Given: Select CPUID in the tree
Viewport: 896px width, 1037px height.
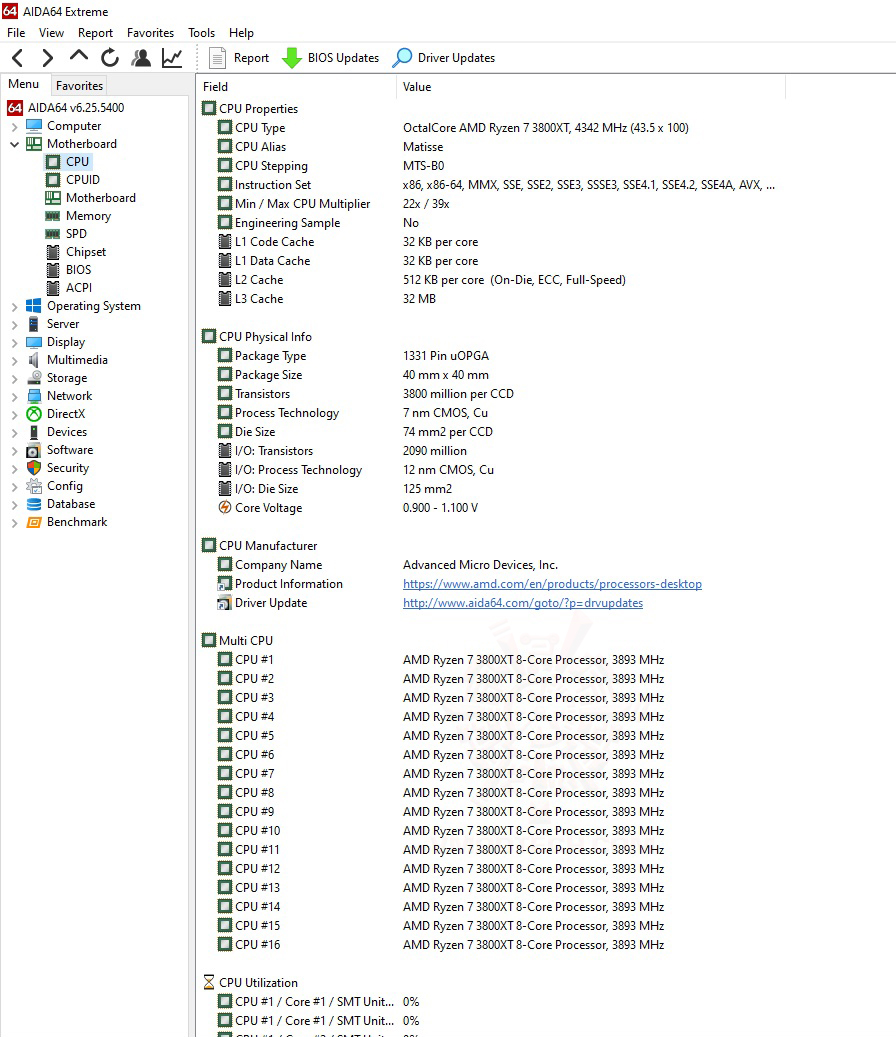Looking at the screenshot, I should (83, 180).
